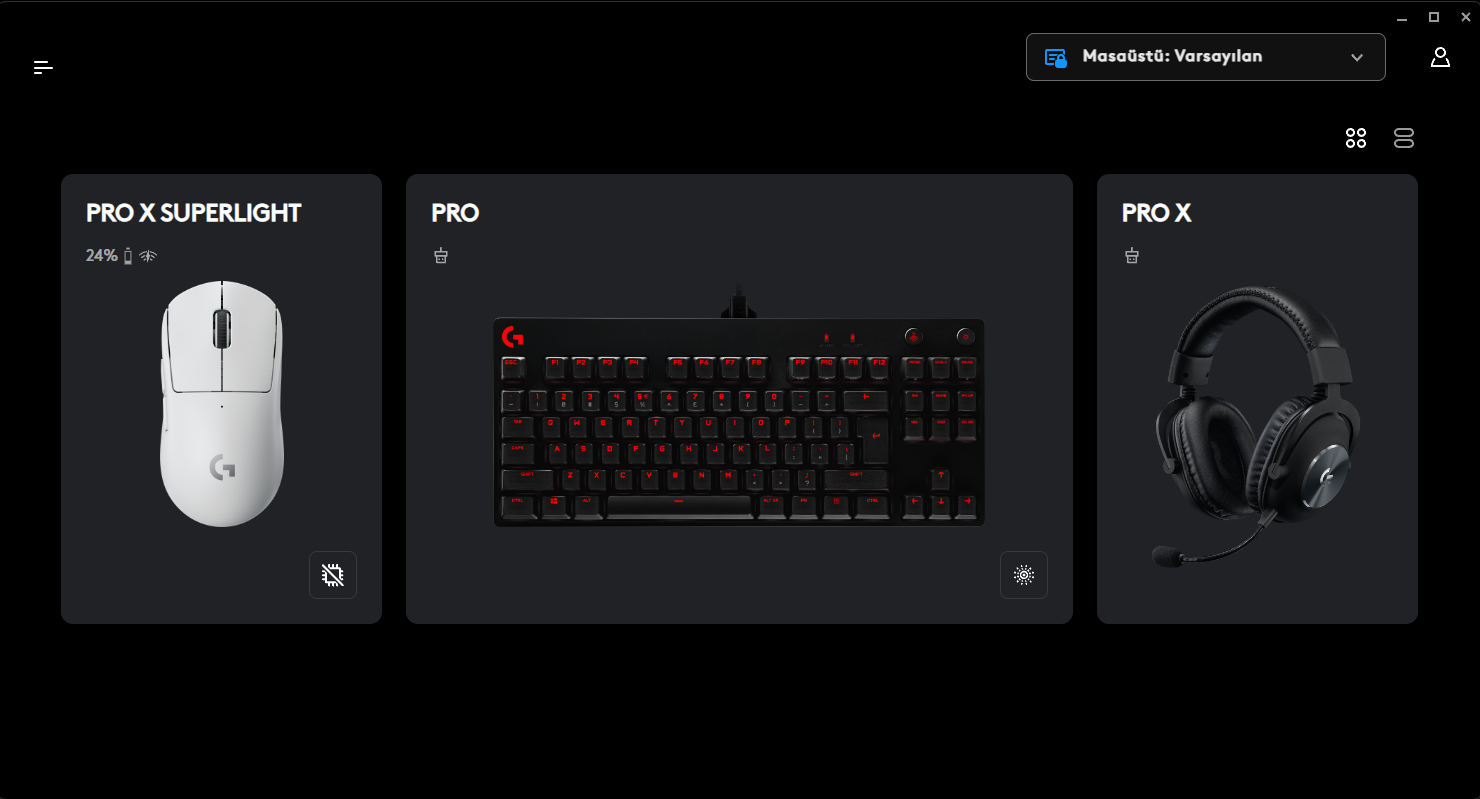Open the user account icon
1480x799 pixels.
pos(1440,57)
